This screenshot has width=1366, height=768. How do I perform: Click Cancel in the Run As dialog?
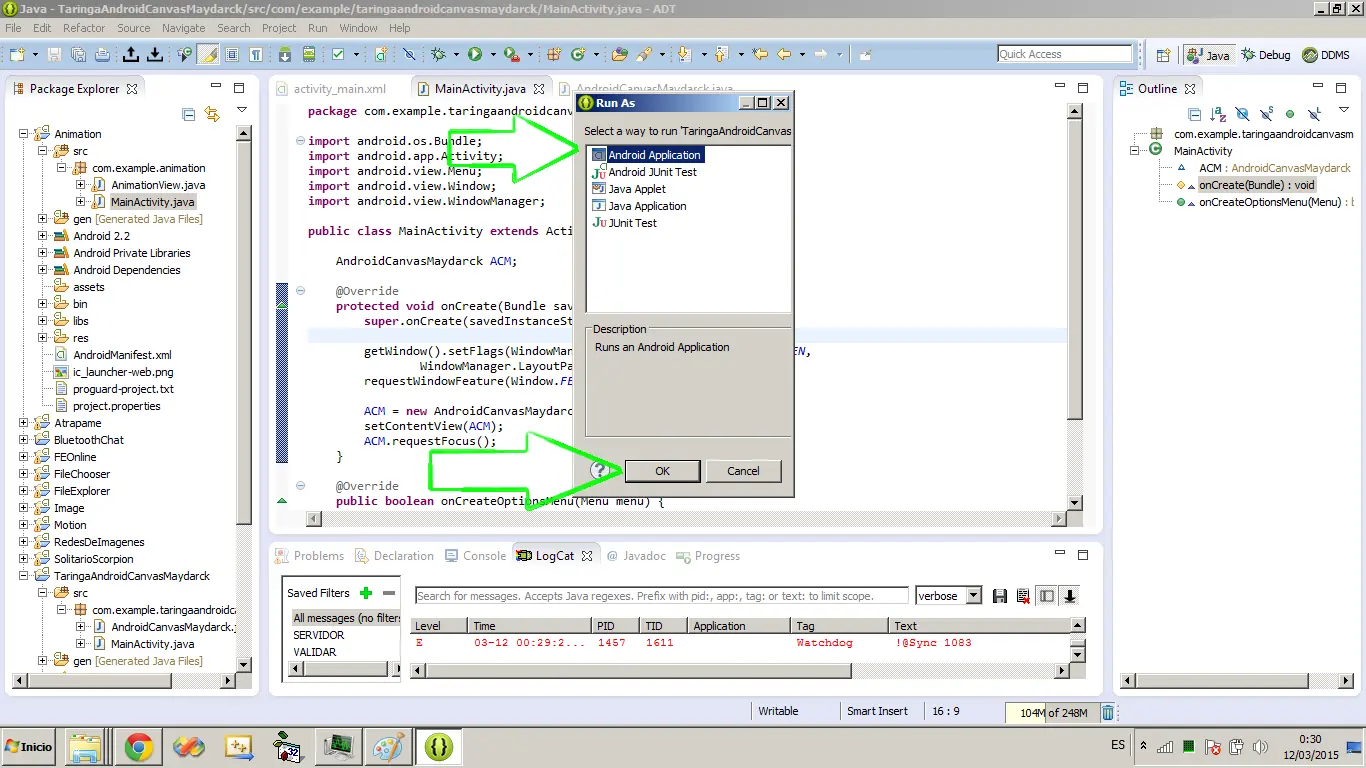point(743,471)
